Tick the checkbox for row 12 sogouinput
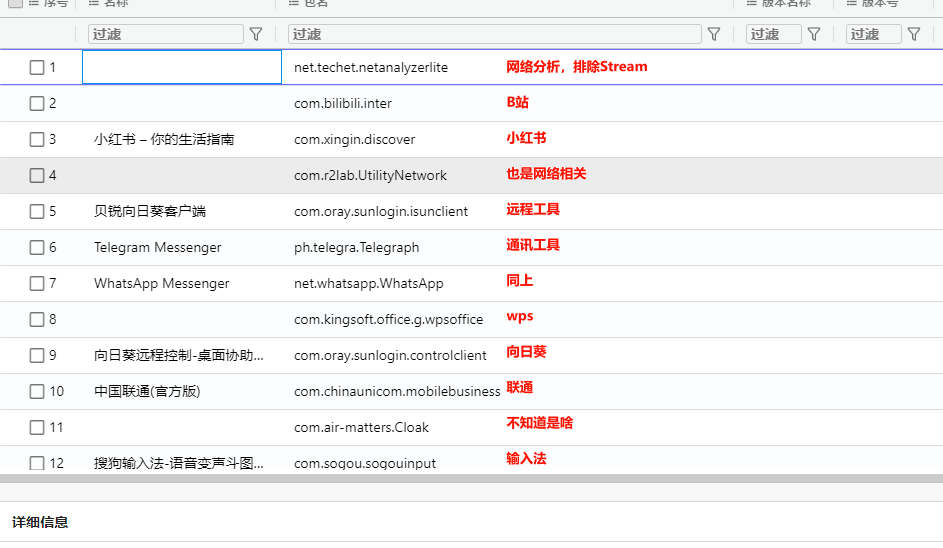Viewport: 943px width, 548px height. click(x=37, y=463)
